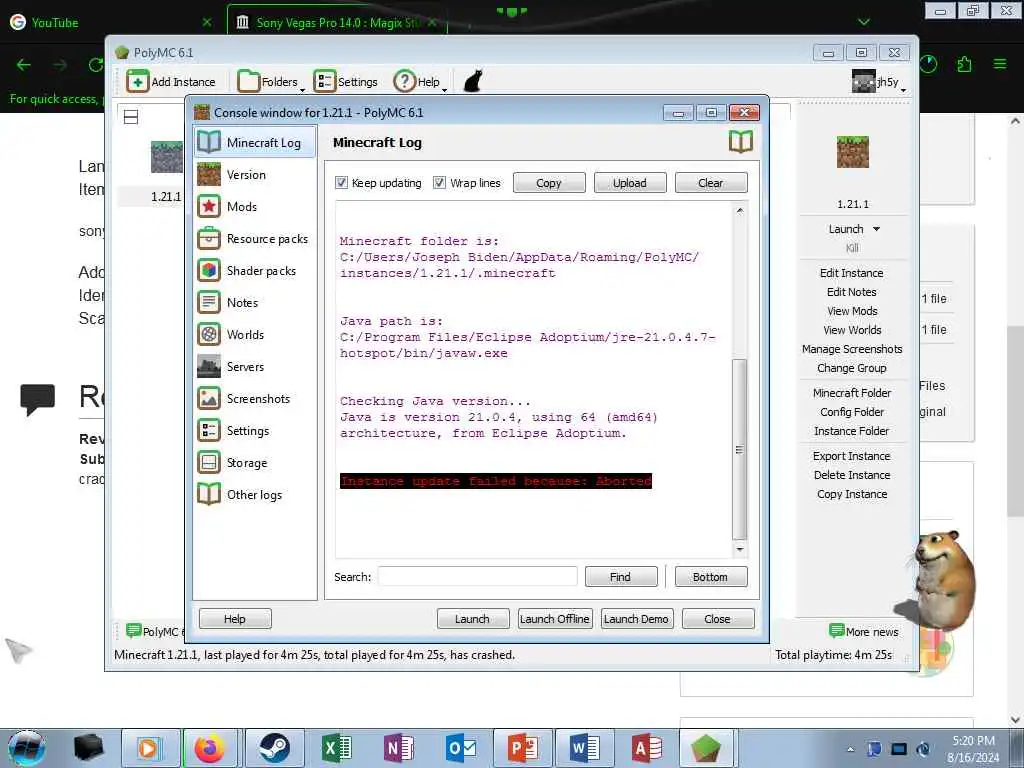
Task: Open Firefox from the taskbar
Action: [210, 748]
